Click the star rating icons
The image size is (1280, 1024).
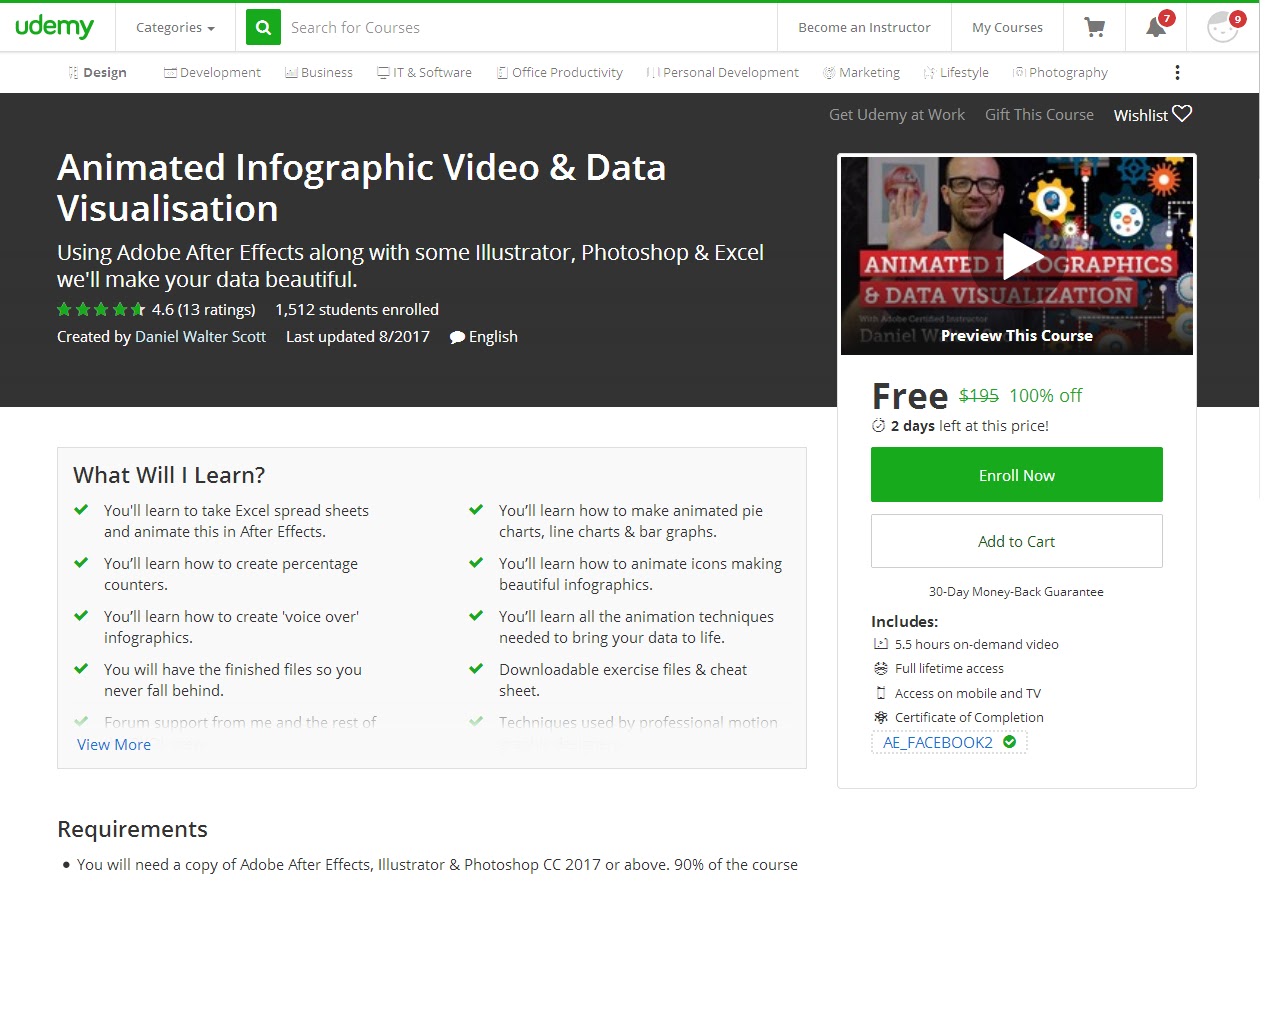click(101, 310)
